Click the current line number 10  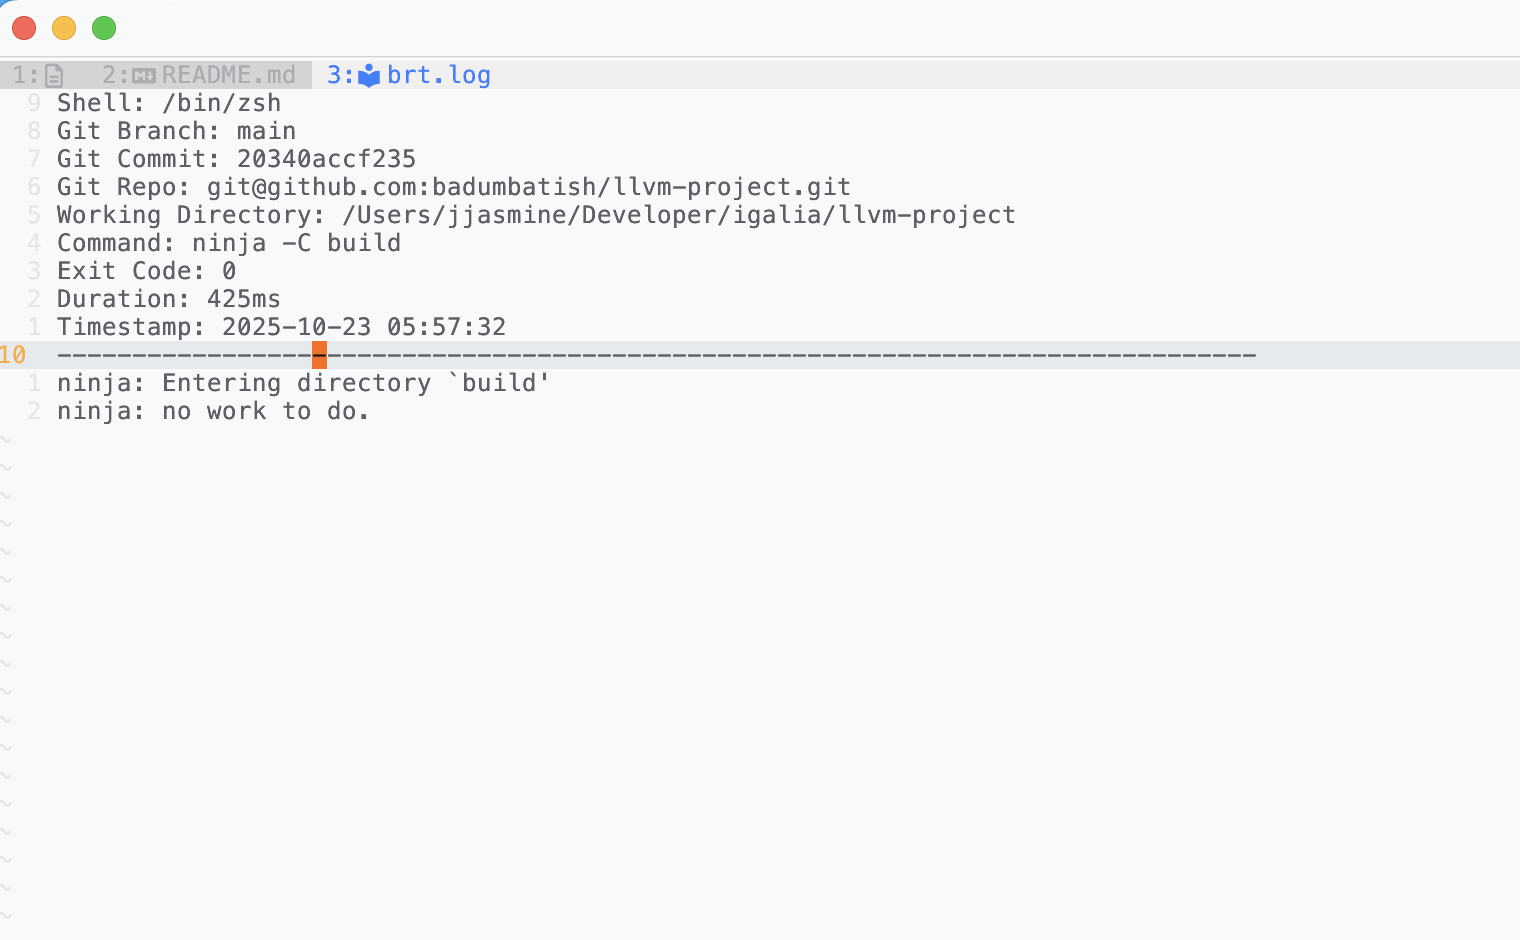pyautogui.click(x=13, y=355)
